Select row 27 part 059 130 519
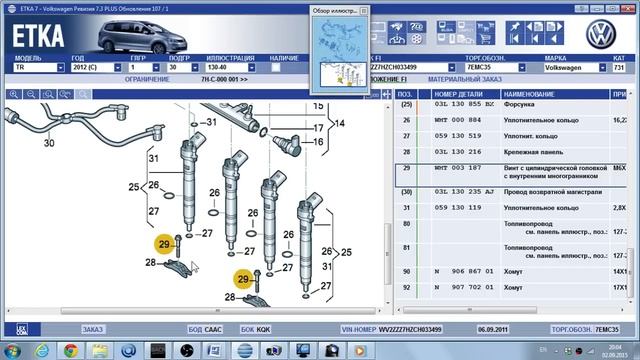640x360 pixels. pyautogui.click(x=511, y=136)
